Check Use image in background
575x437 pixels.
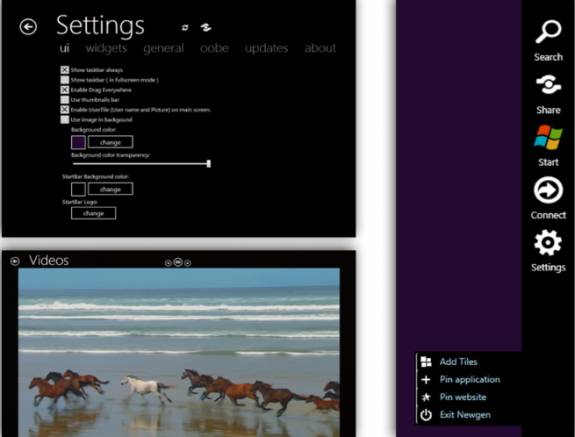tap(65, 120)
